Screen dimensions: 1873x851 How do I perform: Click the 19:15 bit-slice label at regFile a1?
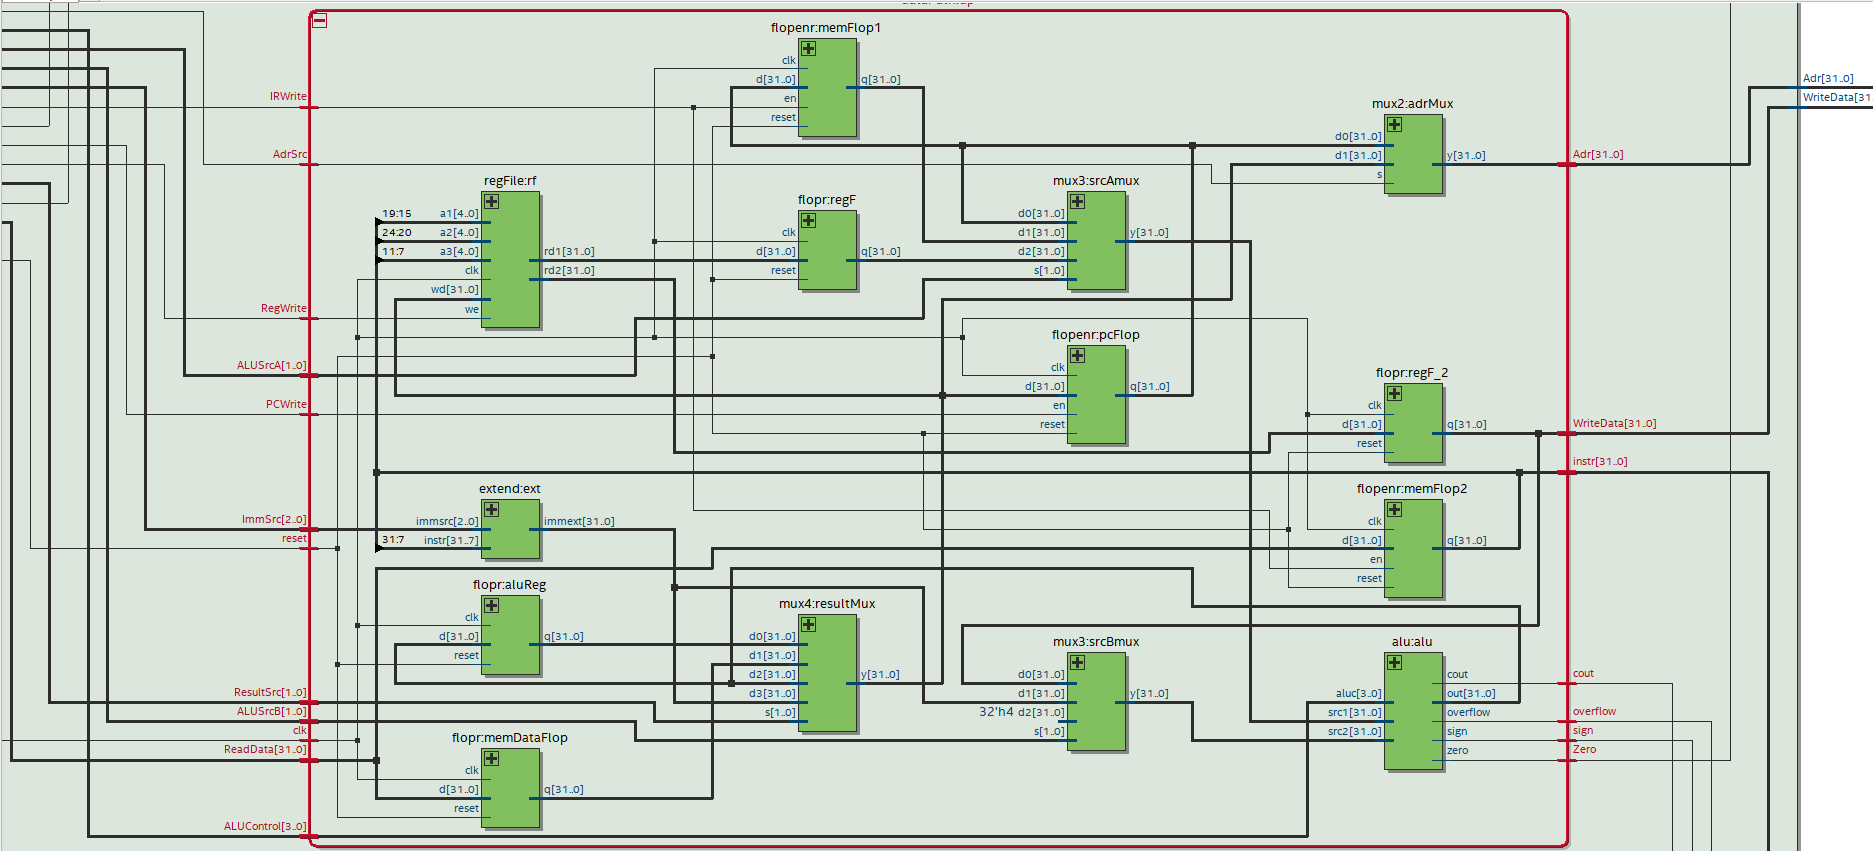(396, 214)
